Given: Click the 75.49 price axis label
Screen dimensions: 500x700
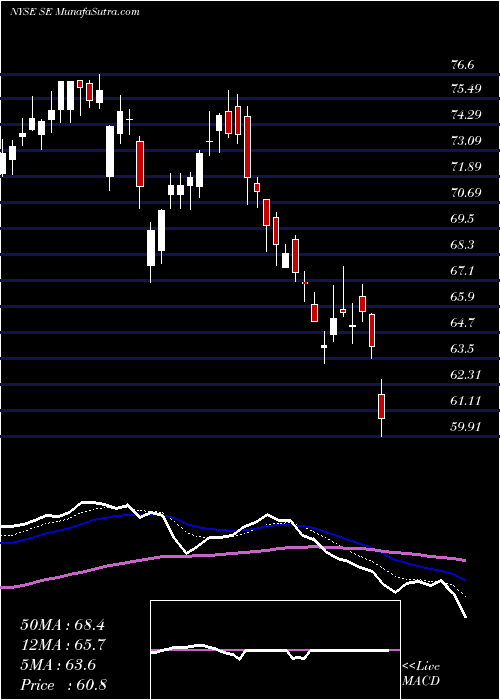Looking at the screenshot, I should coord(466,89).
